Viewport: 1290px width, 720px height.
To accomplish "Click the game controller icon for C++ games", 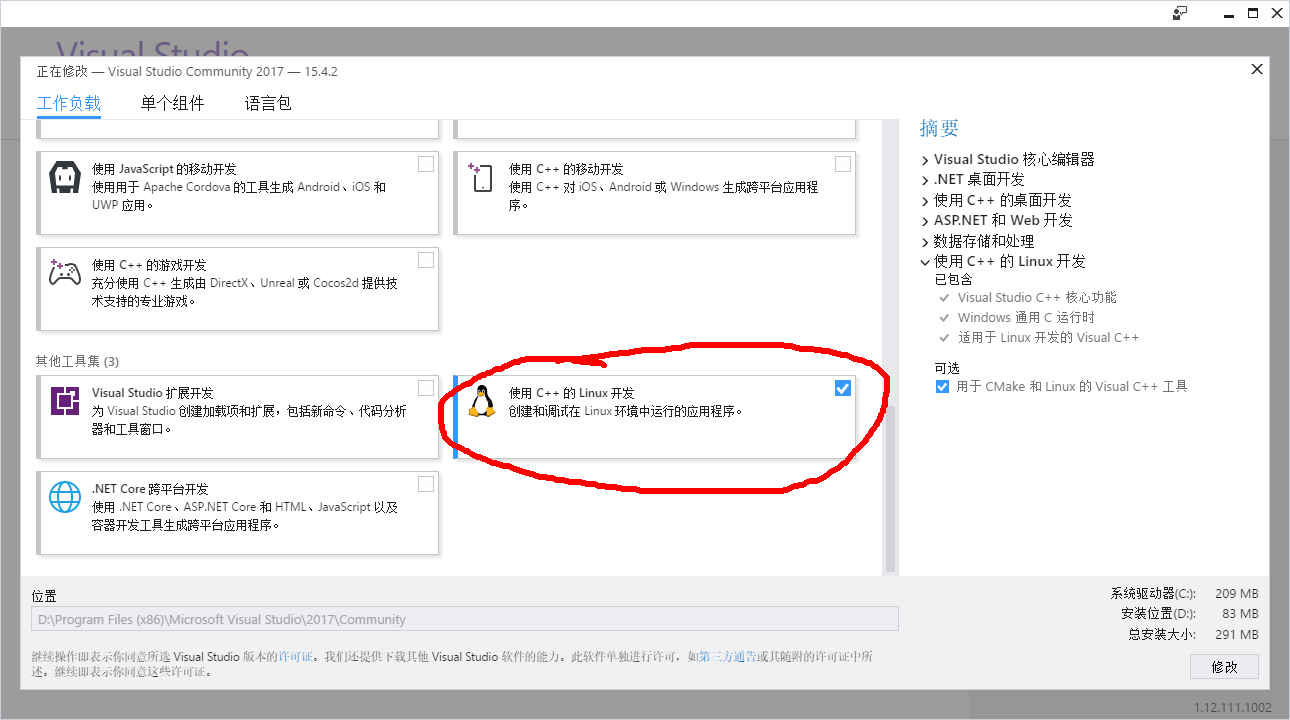I will click(65, 273).
